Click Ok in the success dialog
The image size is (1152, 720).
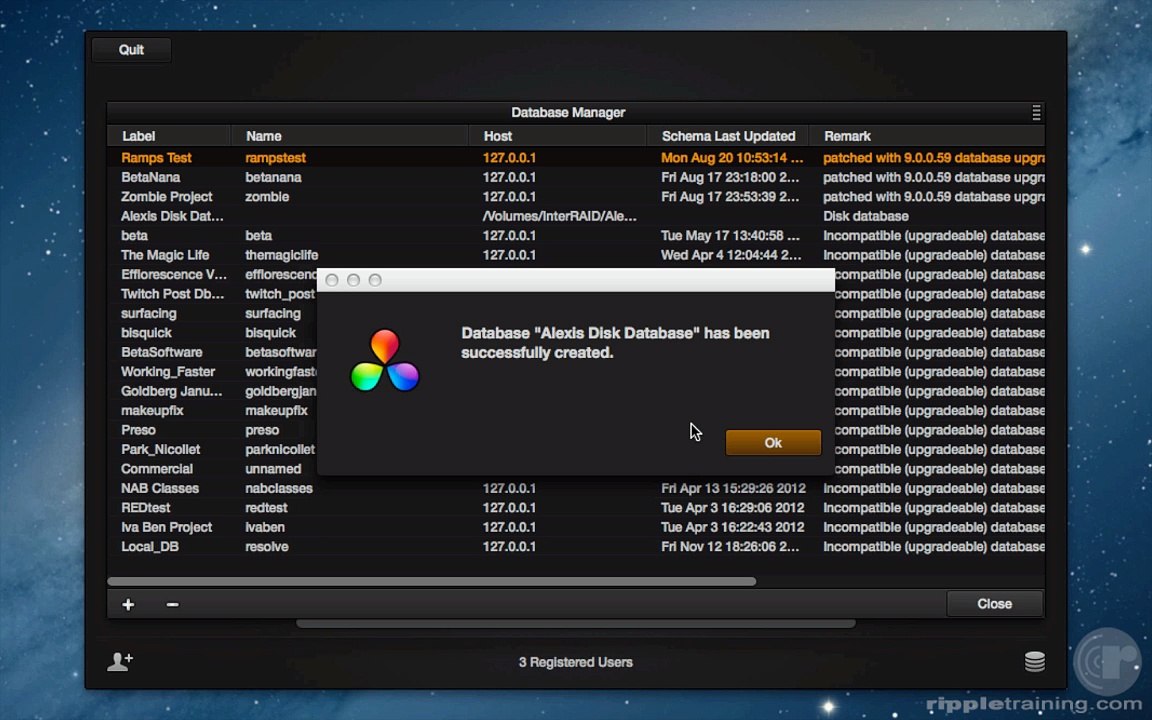pyautogui.click(x=773, y=443)
